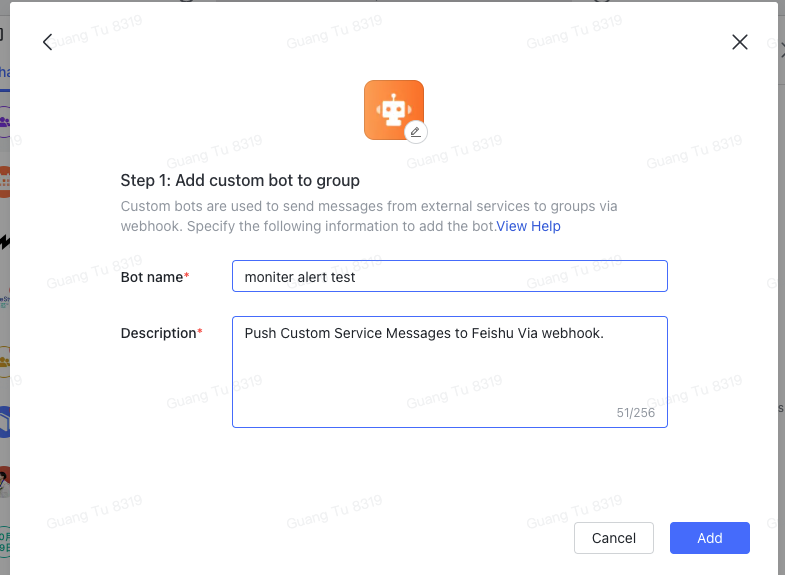The height and width of the screenshot is (575, 785).
Task: Go back using the left chevron arrow
Action: (48, 42)
